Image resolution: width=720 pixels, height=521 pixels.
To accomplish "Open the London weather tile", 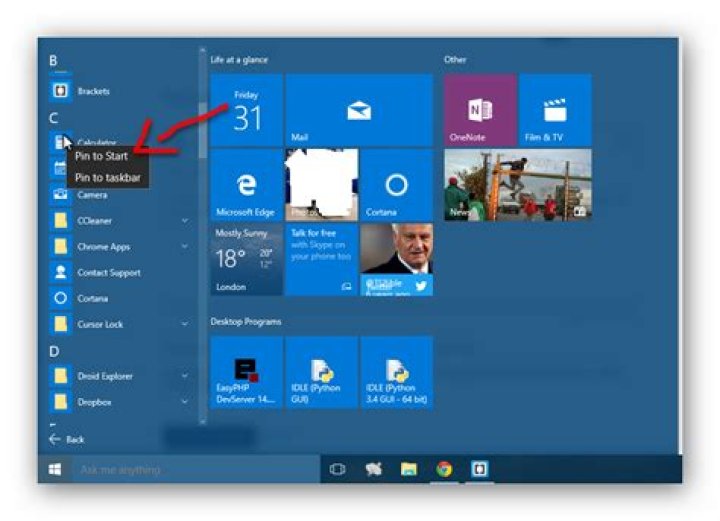I will [247, 260].
